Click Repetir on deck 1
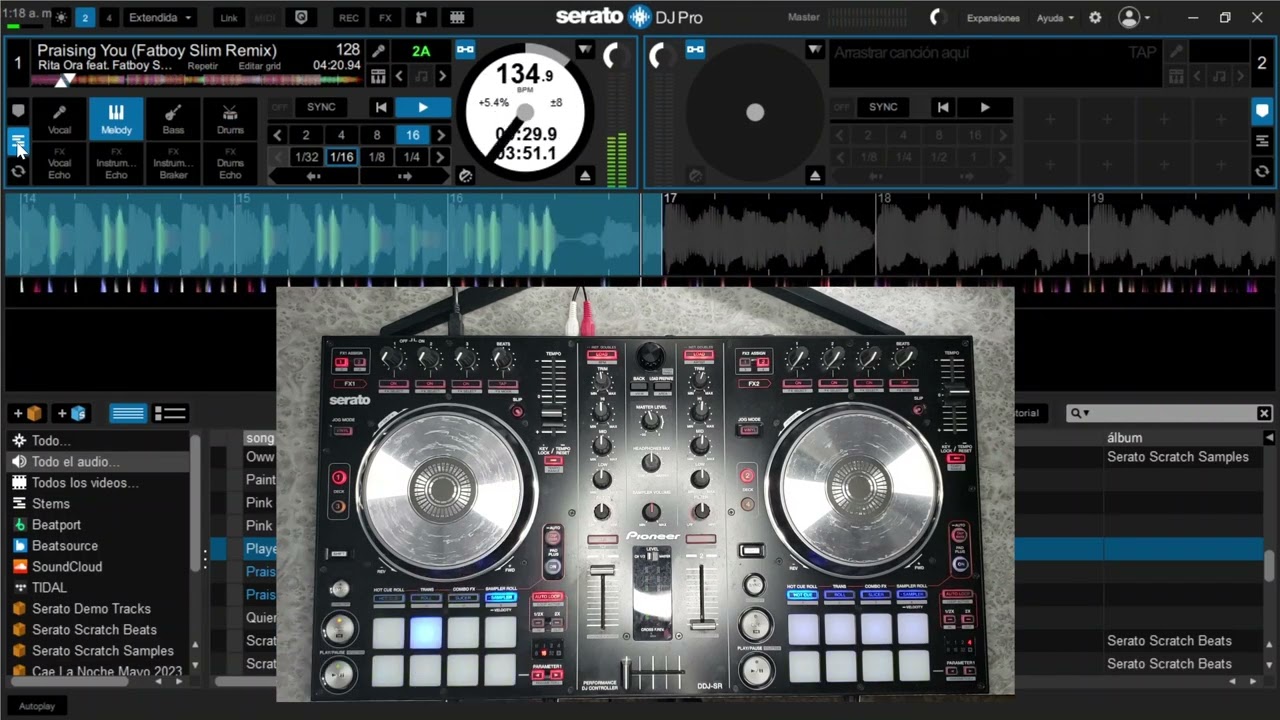Image resolution: width=1280 pixels, height=720 pixels. [x=203, y=66]
